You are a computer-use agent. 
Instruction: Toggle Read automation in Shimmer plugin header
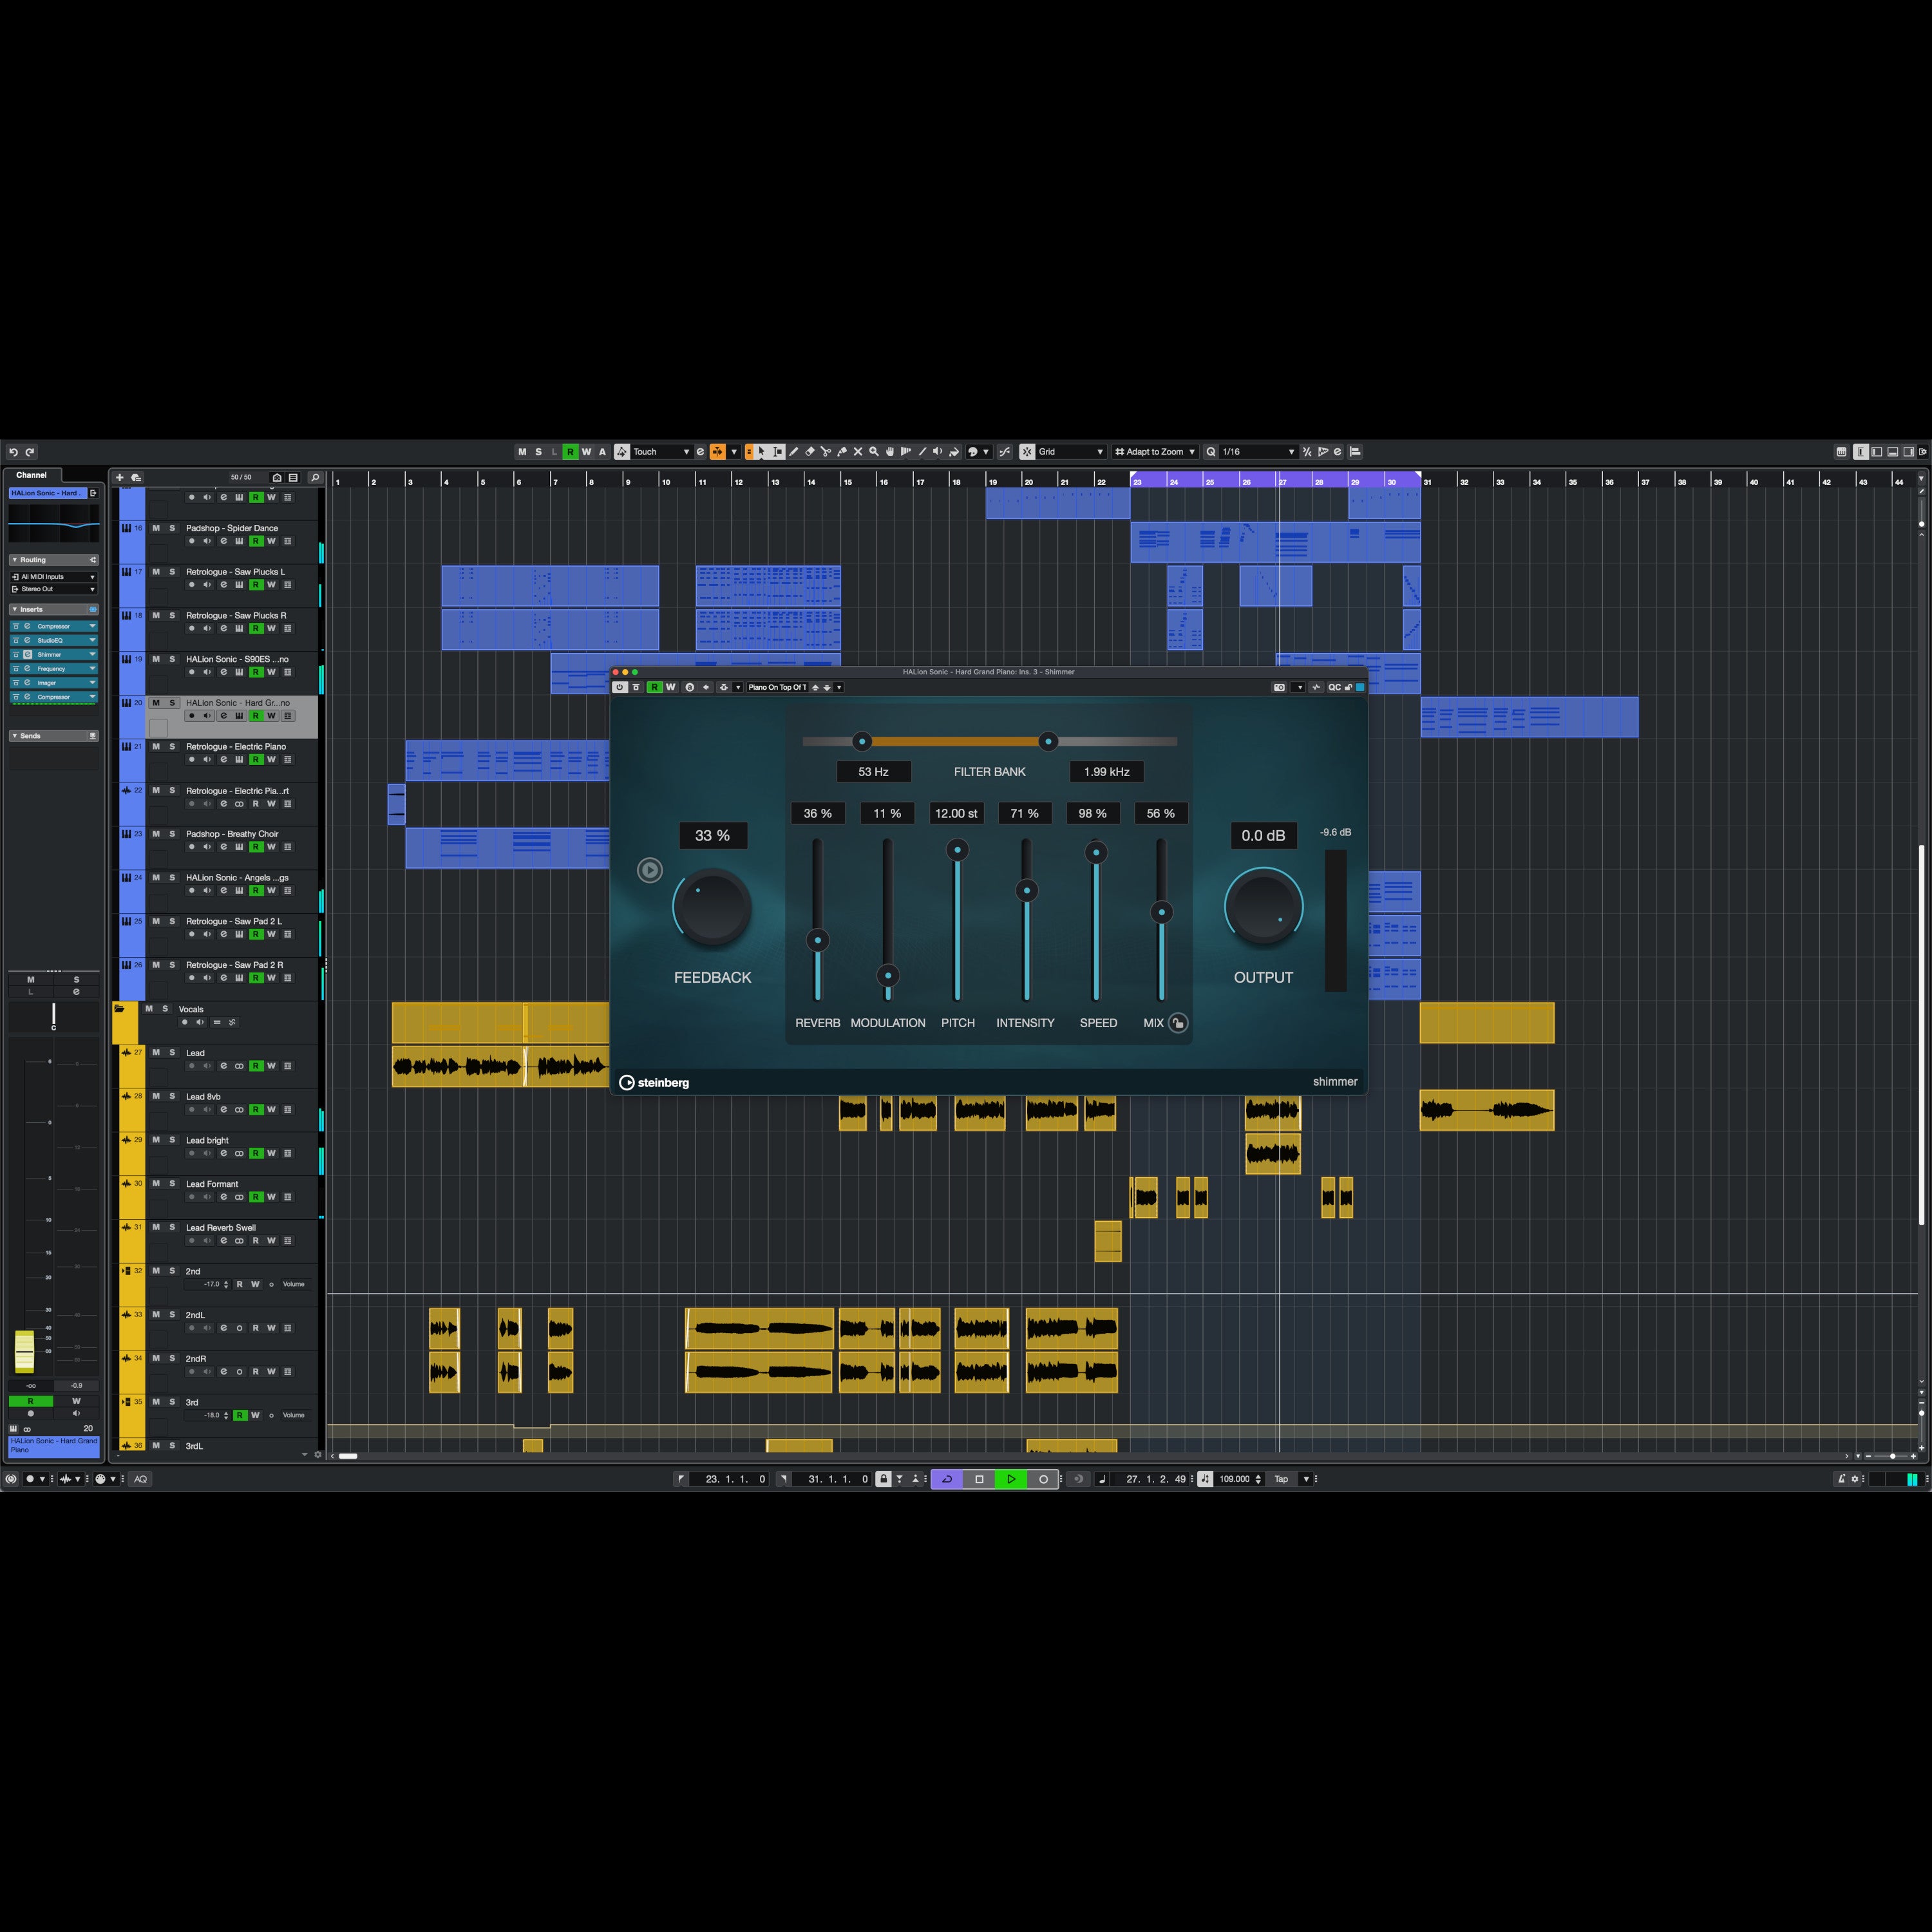tap(654, 687)
